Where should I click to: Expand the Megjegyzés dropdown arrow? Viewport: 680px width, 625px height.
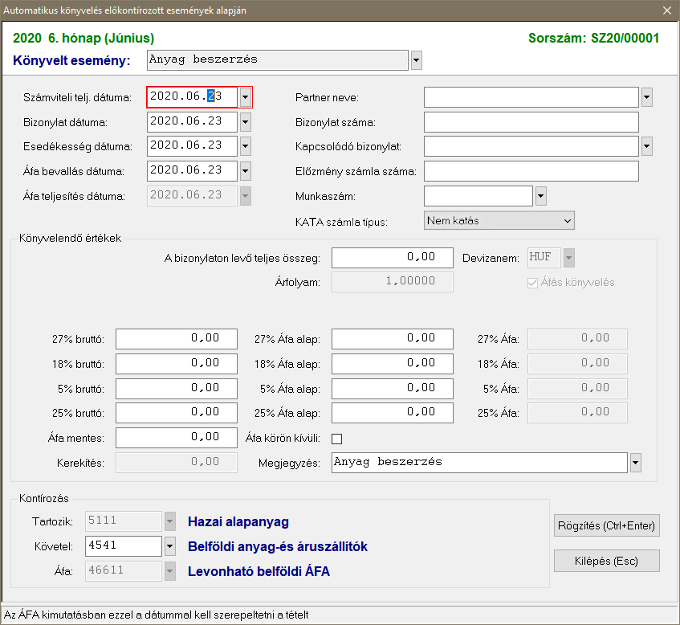[x=635, y=463]
